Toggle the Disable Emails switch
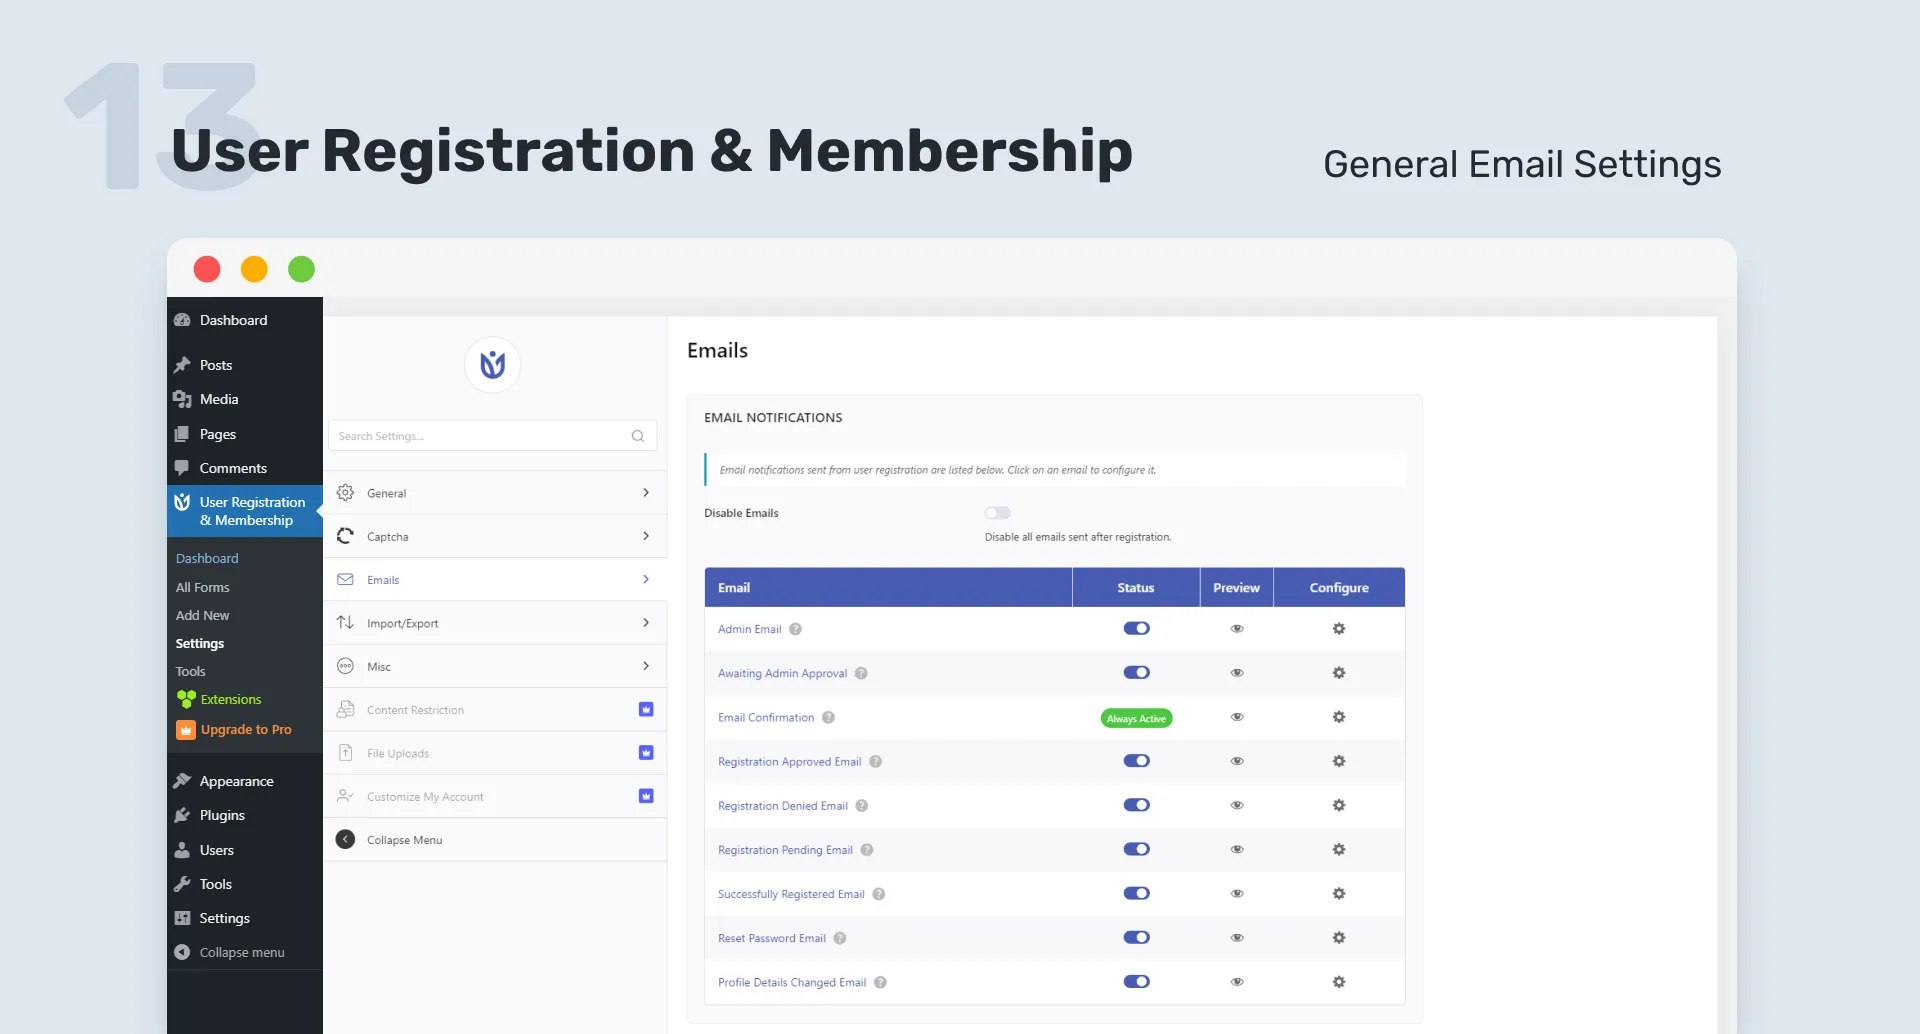The width and height of the screenshot is (1920, 1034). 997,513
